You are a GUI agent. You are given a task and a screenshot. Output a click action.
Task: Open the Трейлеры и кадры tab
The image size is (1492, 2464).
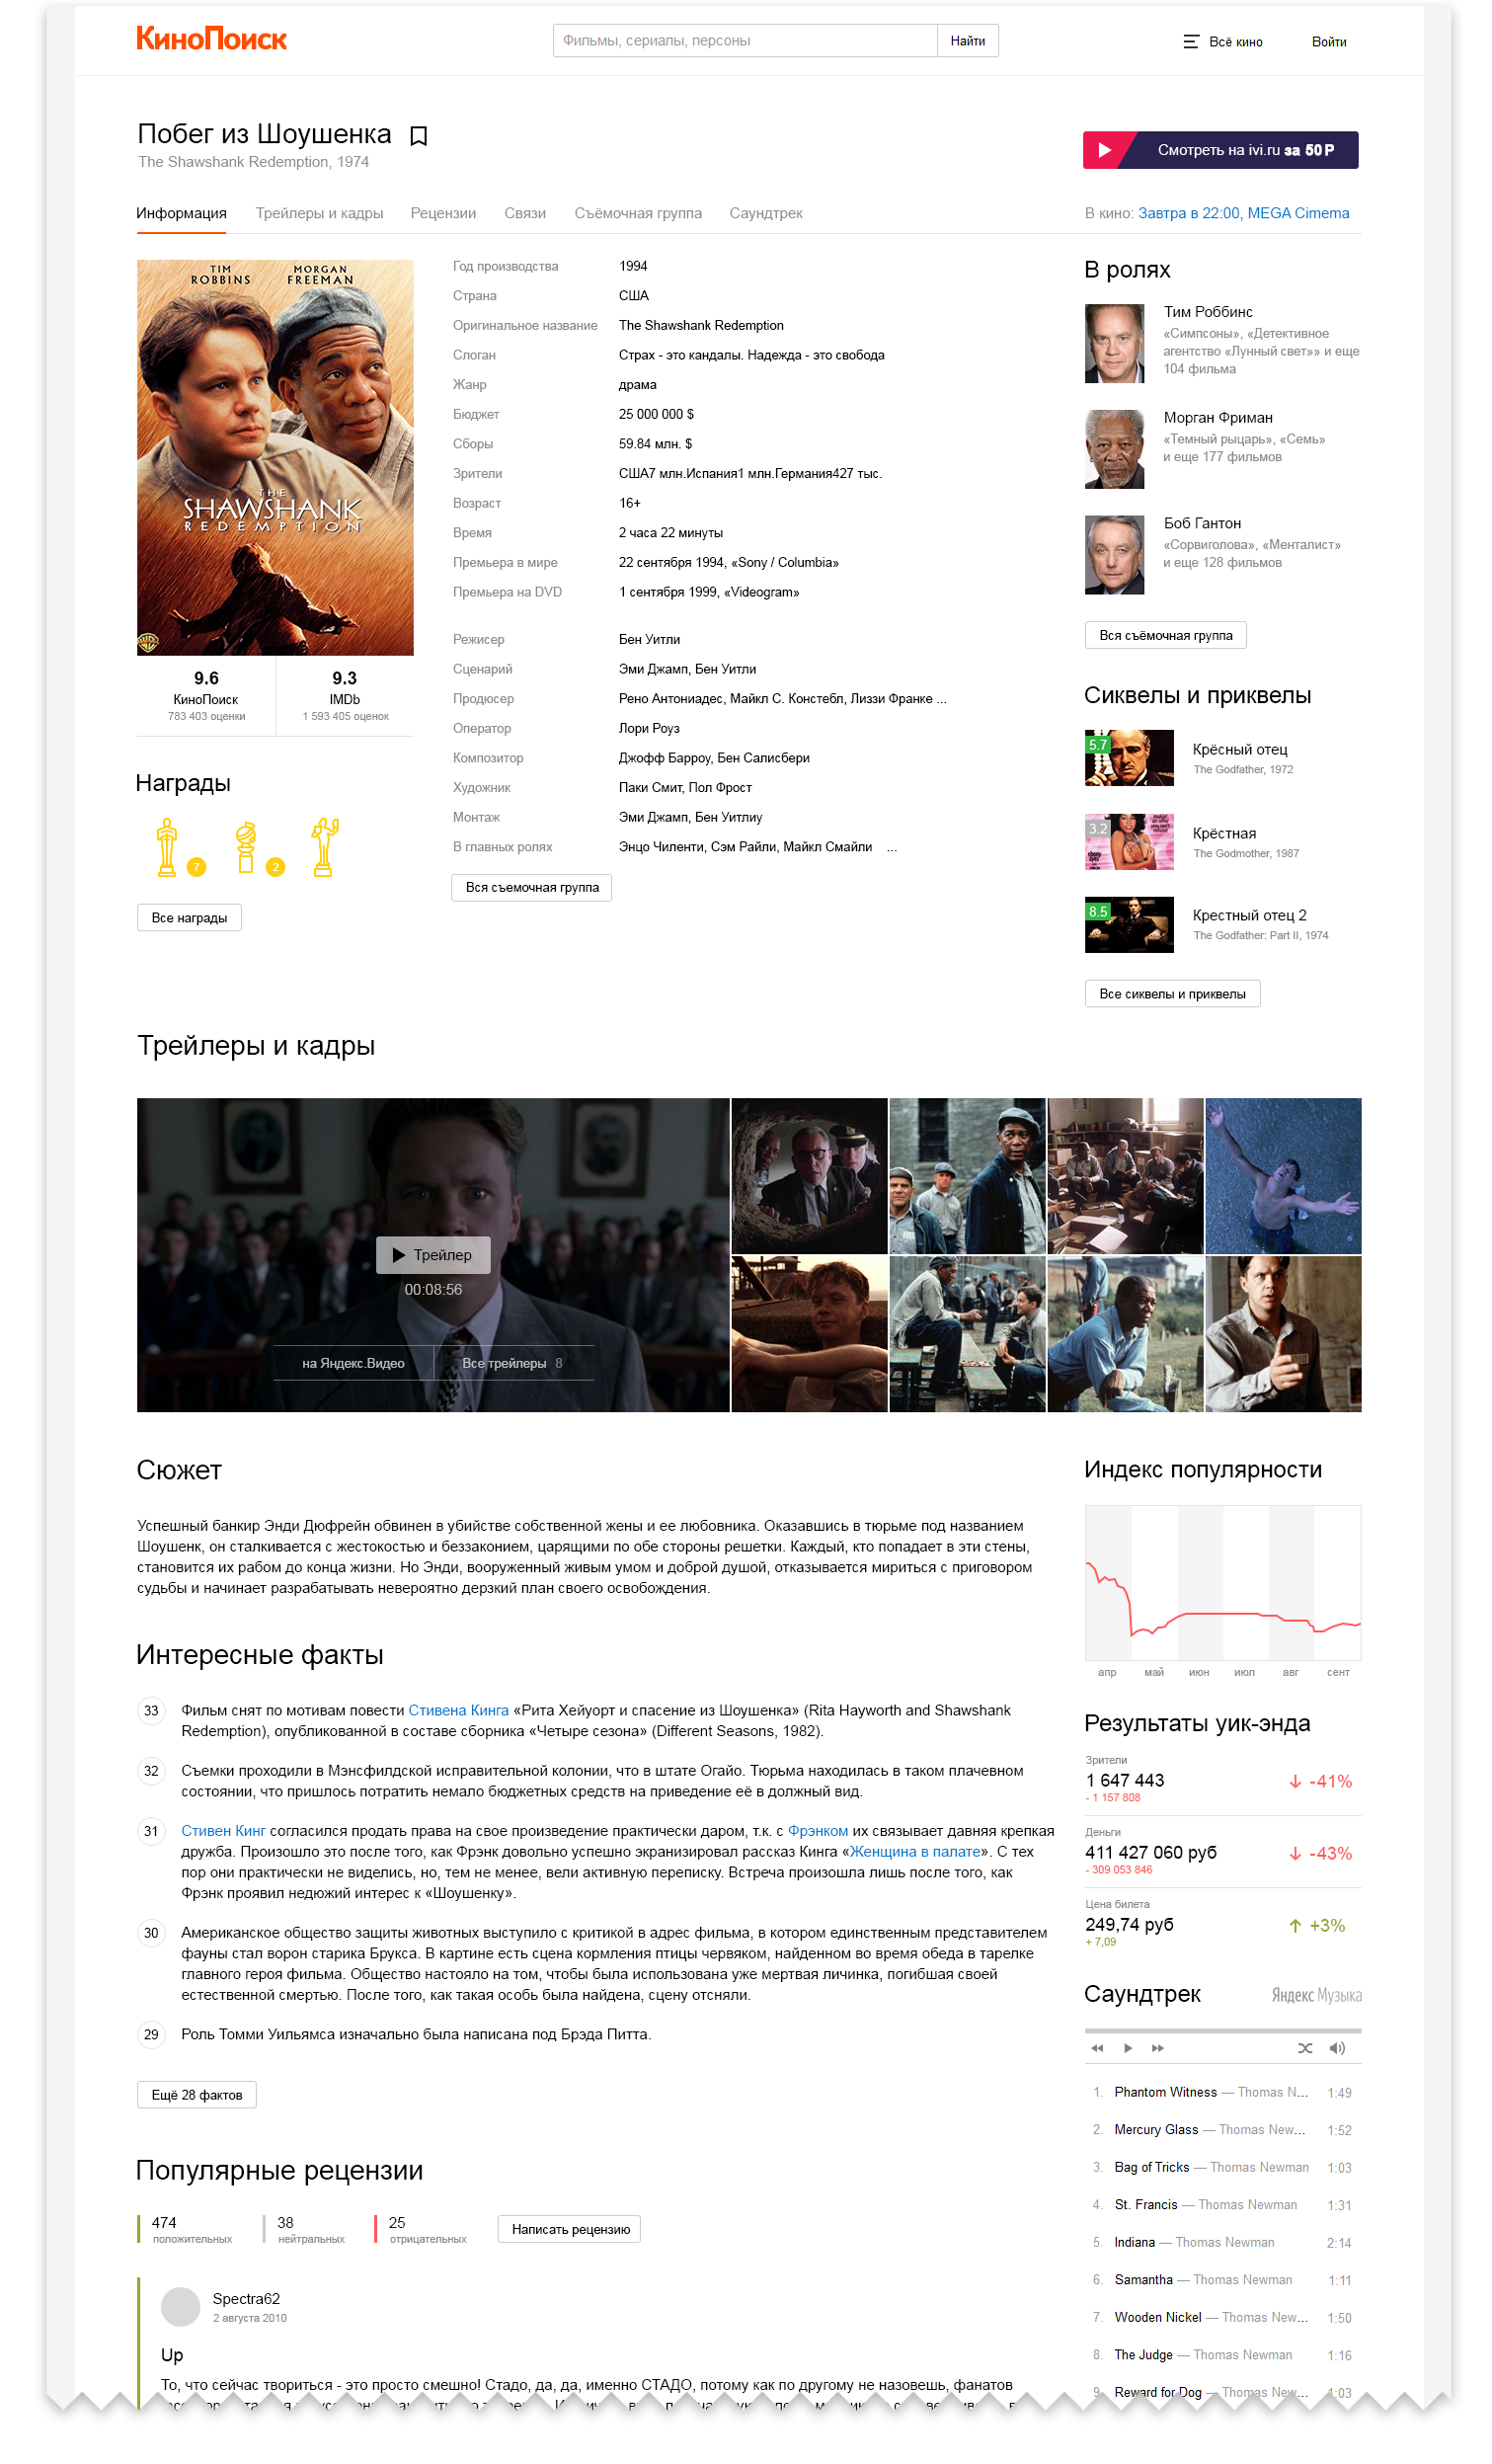pyautogui.click(x=319, y=213)
